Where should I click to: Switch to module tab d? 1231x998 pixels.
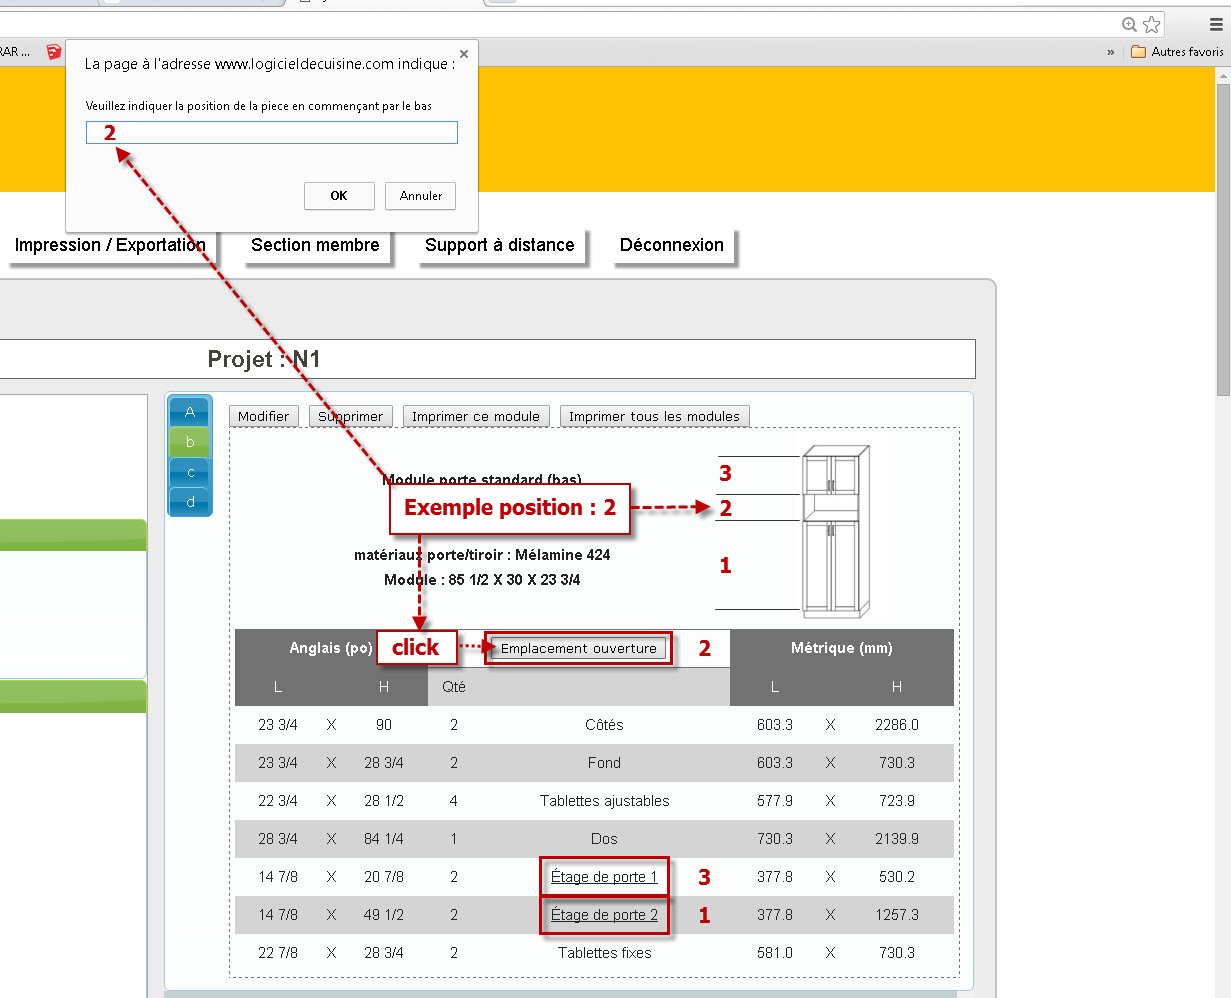click(190, 502)
